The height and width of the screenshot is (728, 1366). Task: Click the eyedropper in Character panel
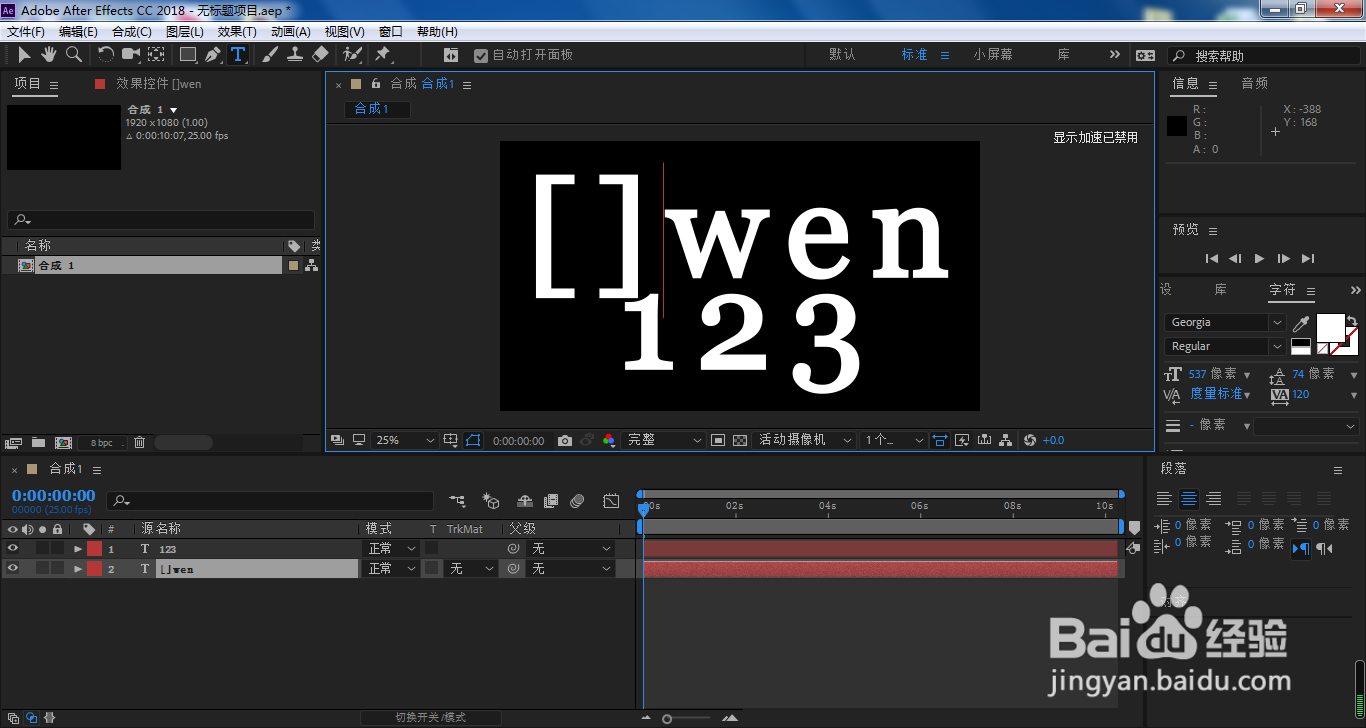tap(1301, 323)
